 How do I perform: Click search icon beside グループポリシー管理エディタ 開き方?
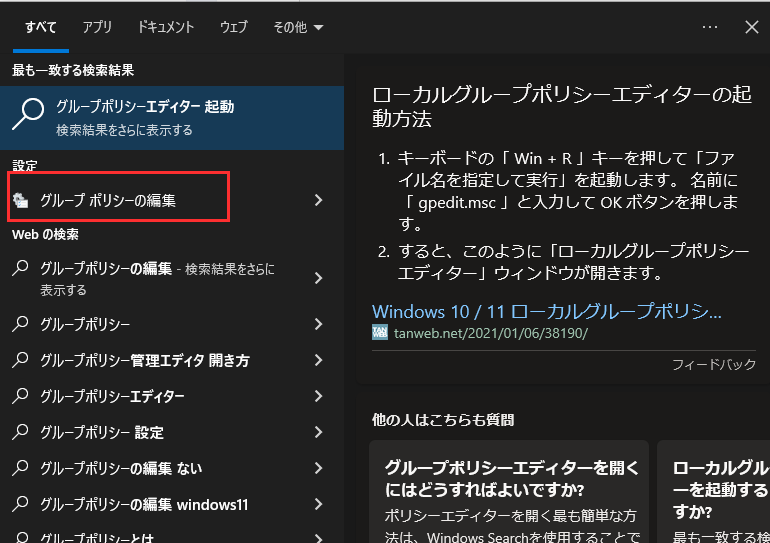pos(20,360)
